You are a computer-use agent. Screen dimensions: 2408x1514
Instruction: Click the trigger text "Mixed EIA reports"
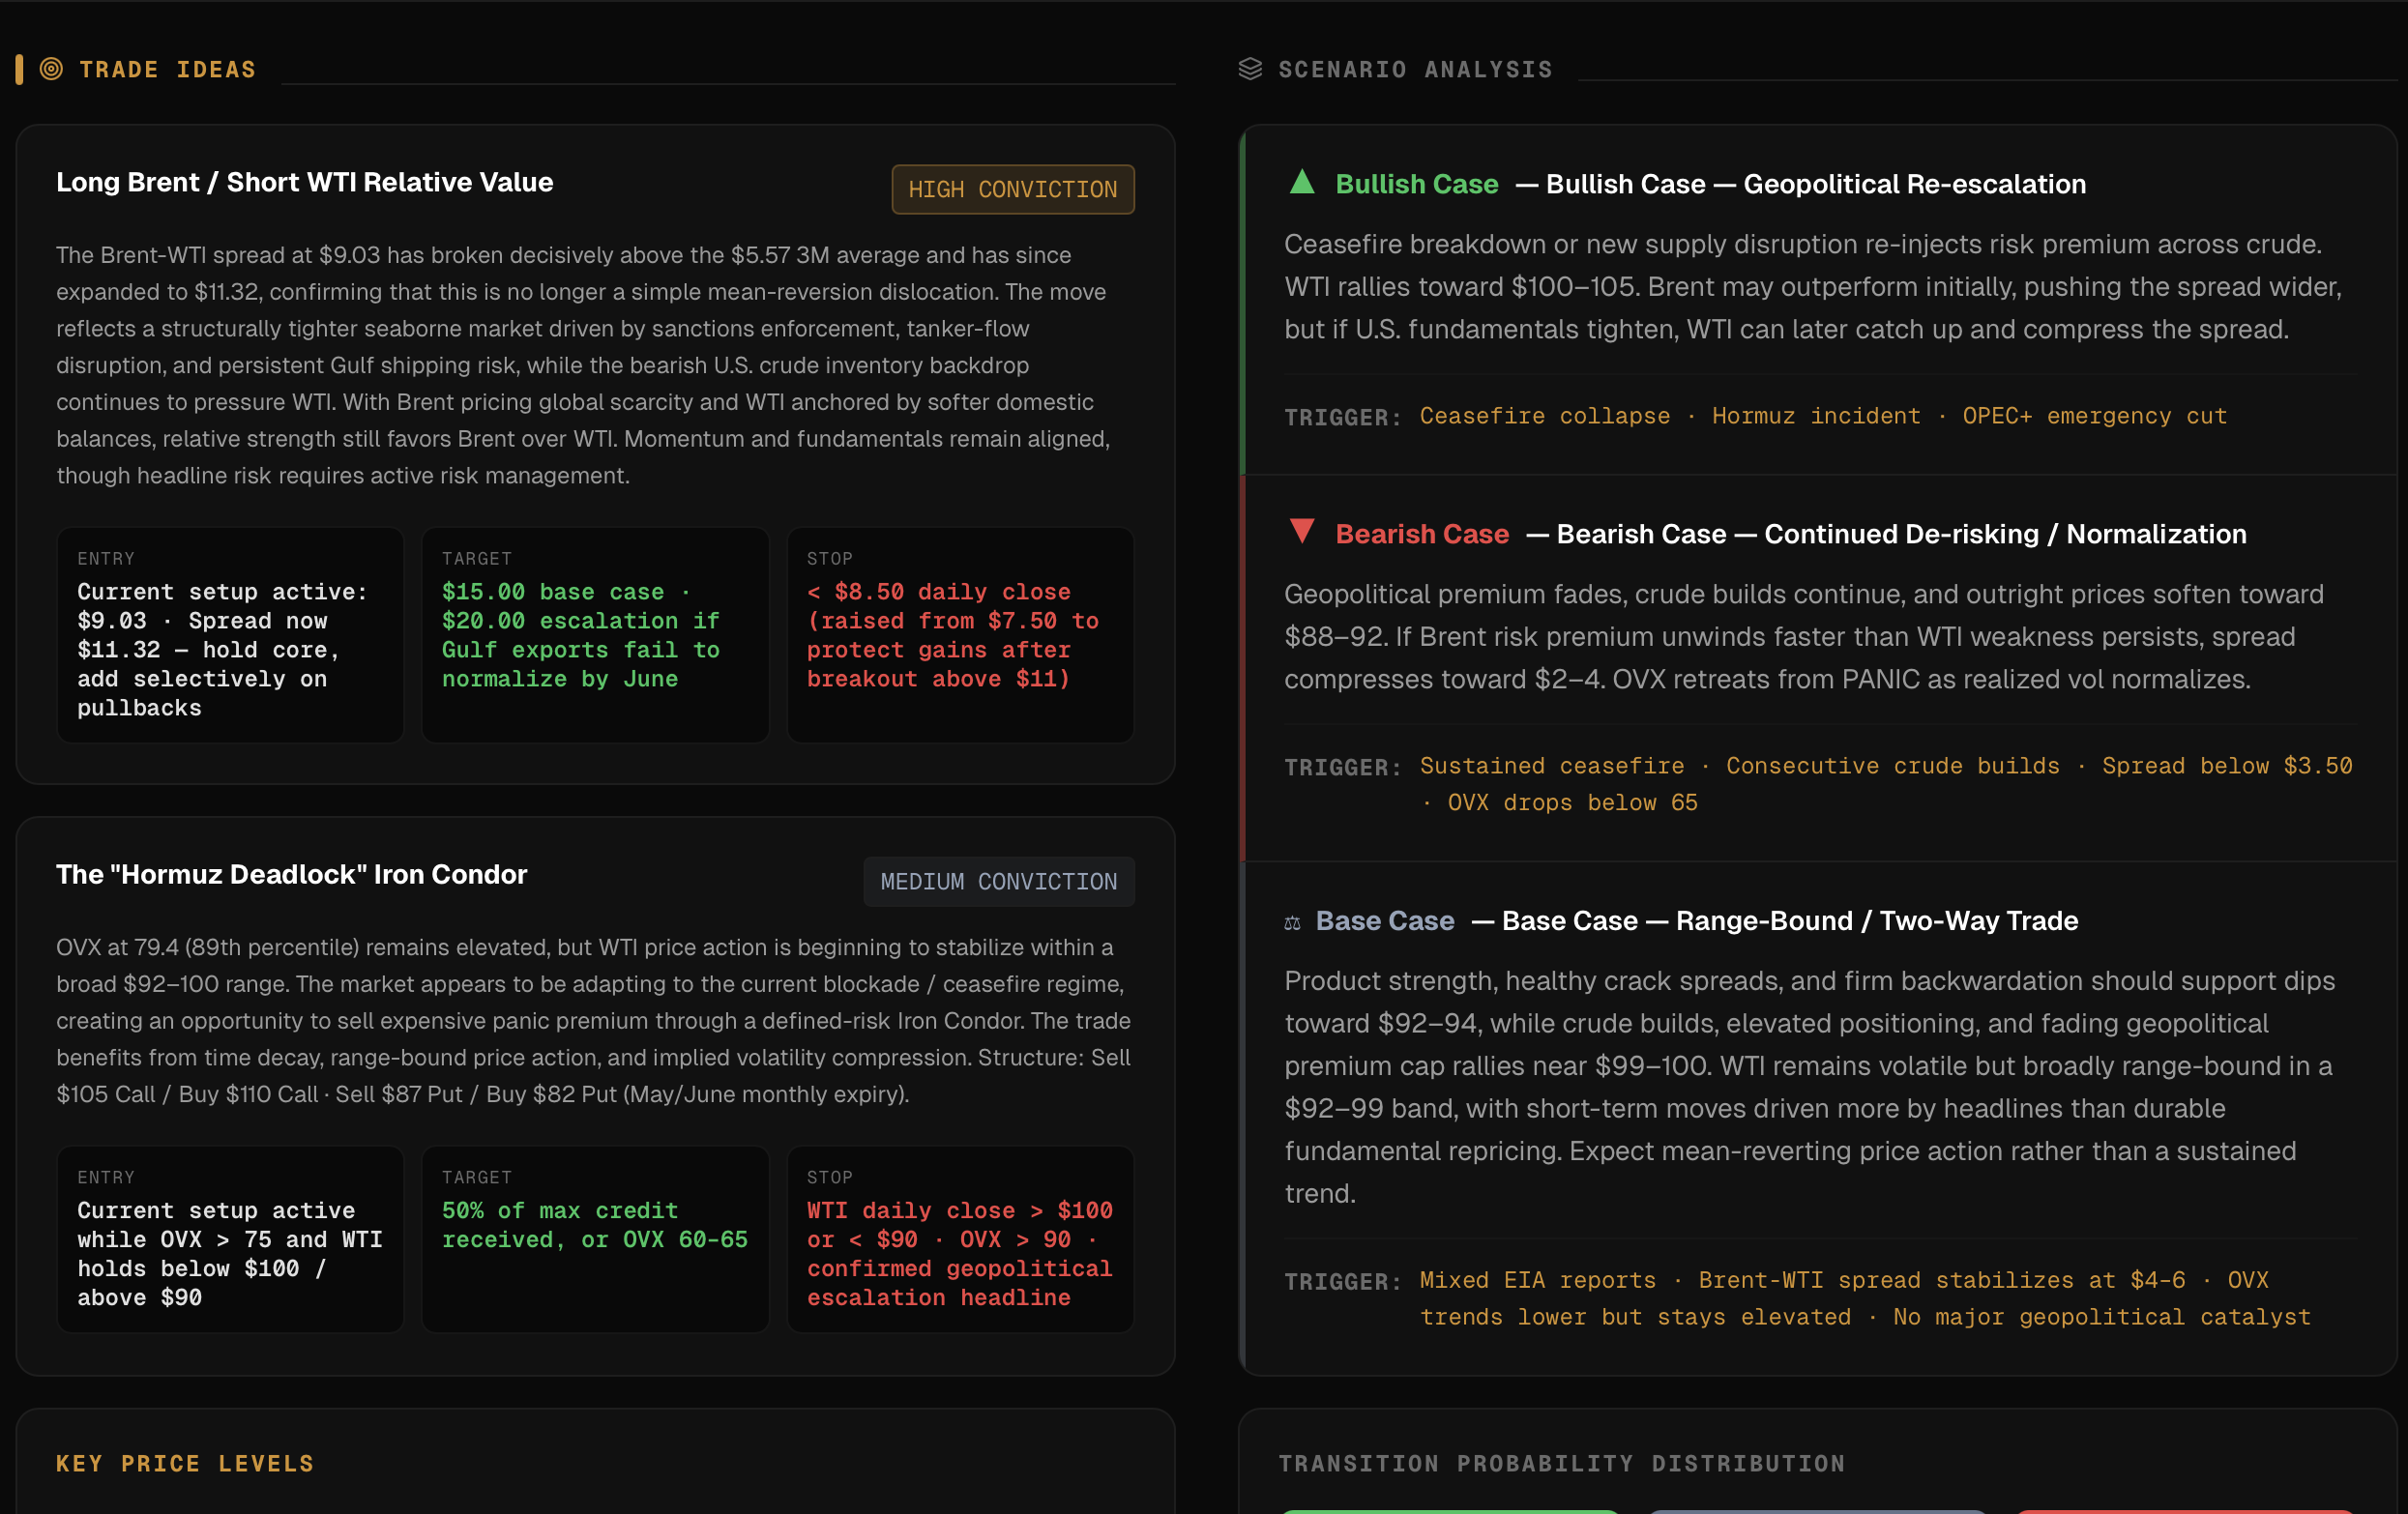[1537, 1280]
